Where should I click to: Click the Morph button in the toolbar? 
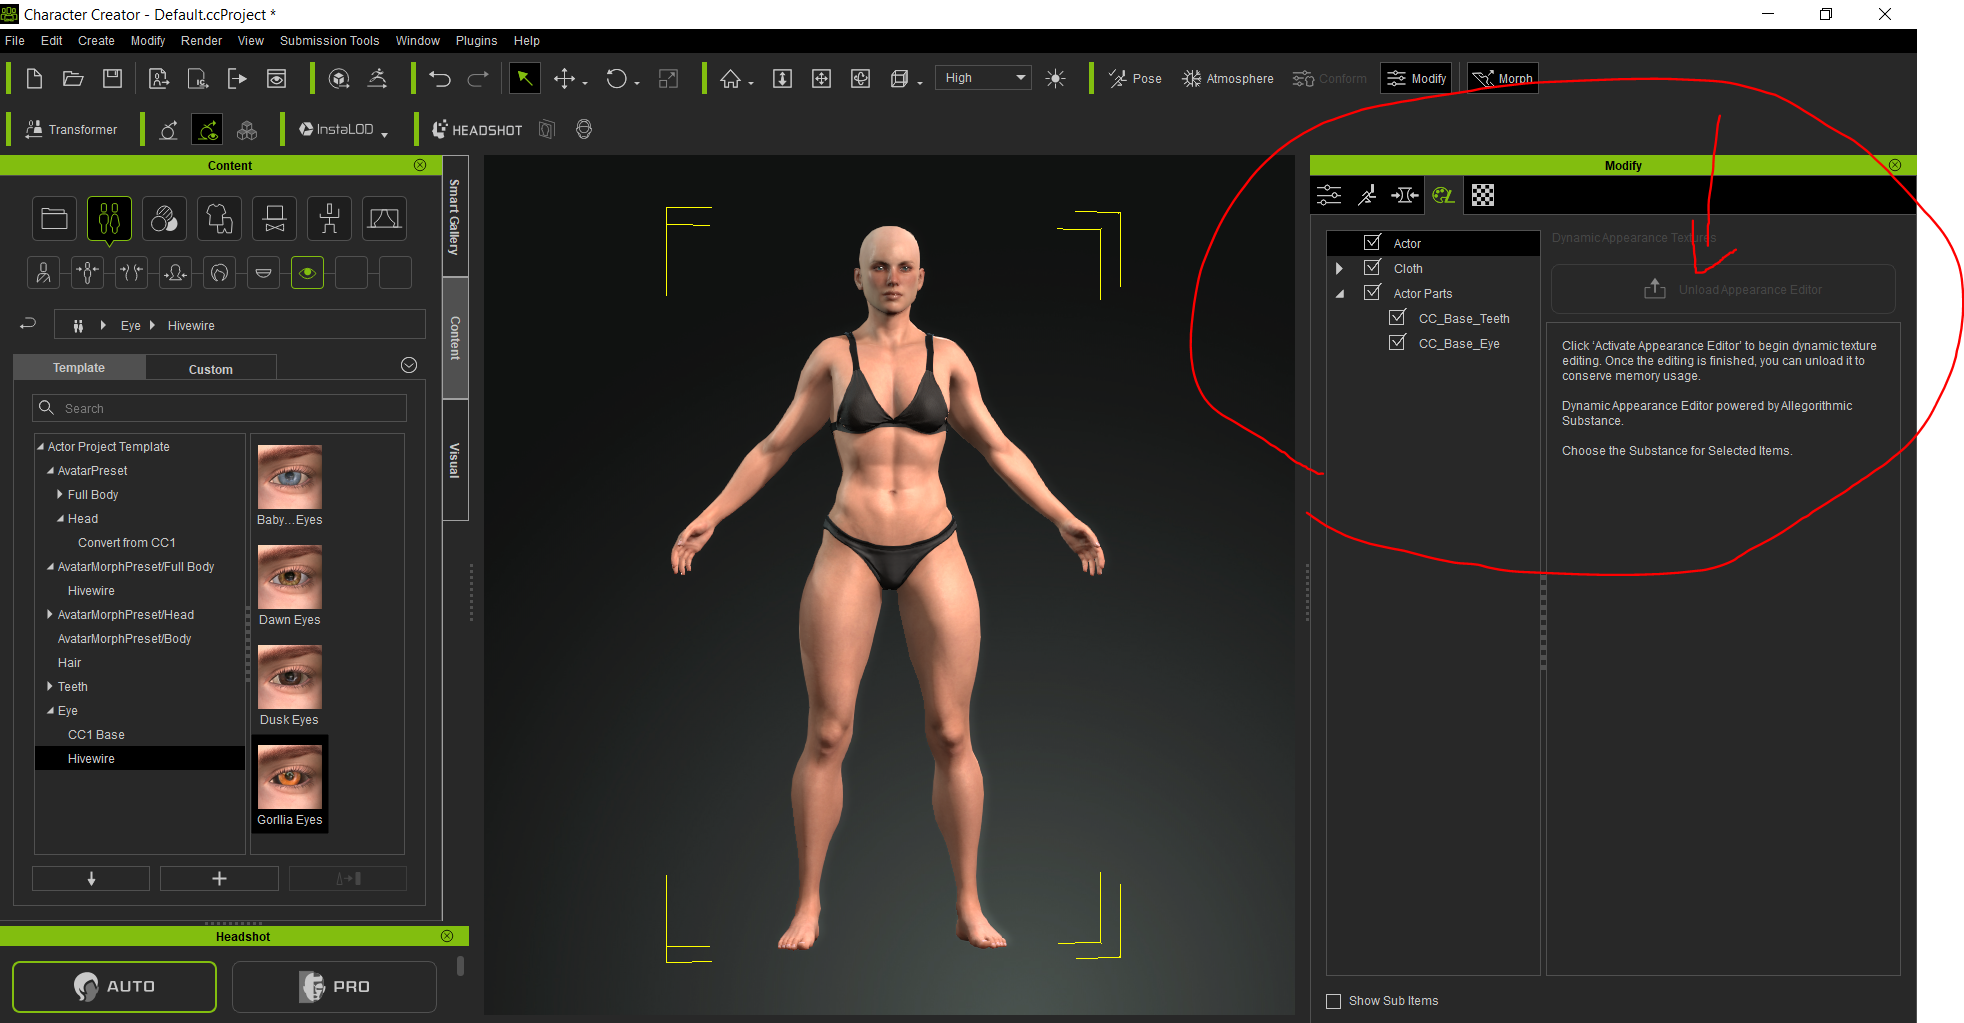pos(1502,78)
